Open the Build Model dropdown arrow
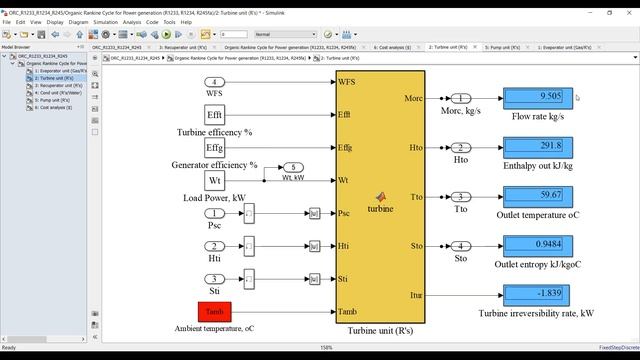The image size is (640, 360). tap(356, 35)
